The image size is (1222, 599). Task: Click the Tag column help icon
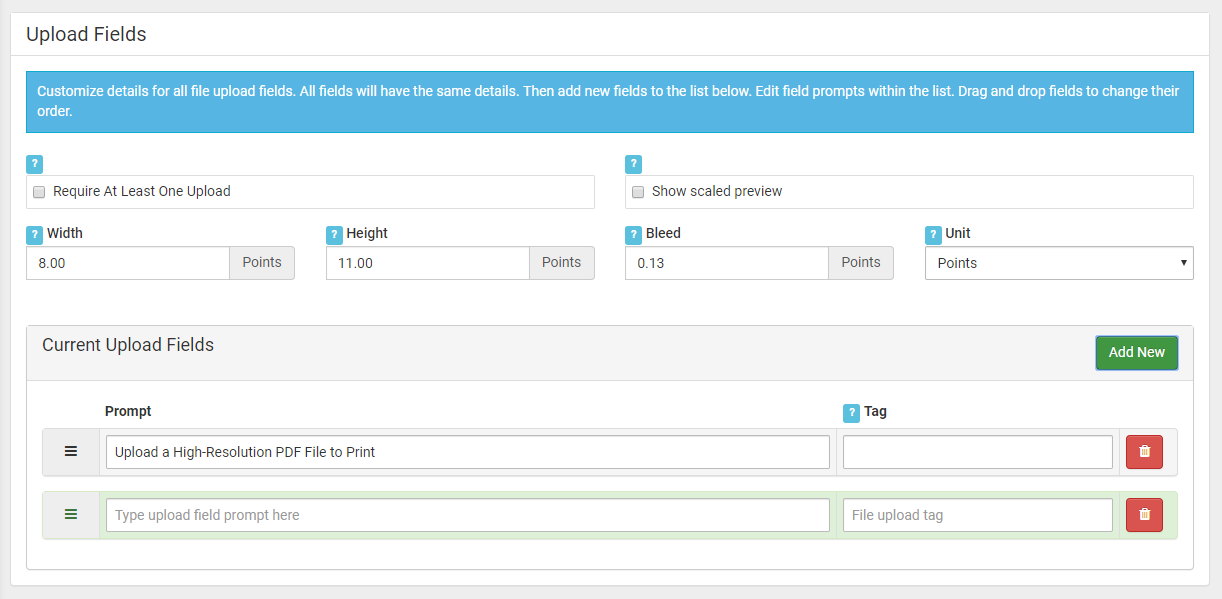click(851, 412)
